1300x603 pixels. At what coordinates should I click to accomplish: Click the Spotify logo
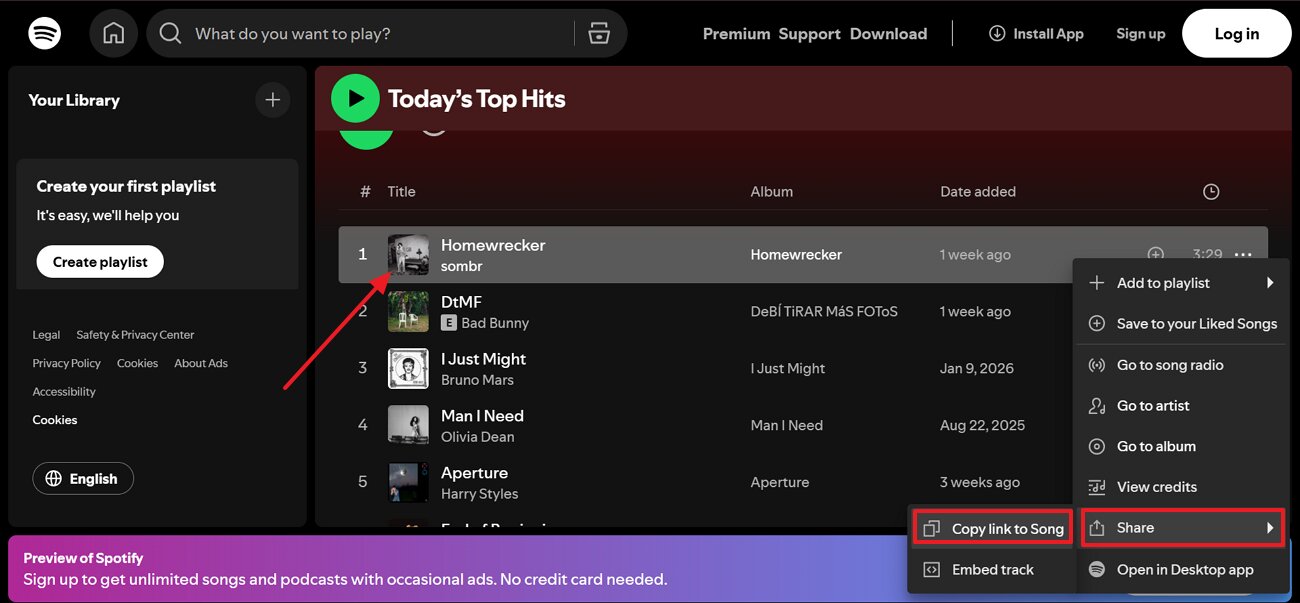click(x=44, y=32)
